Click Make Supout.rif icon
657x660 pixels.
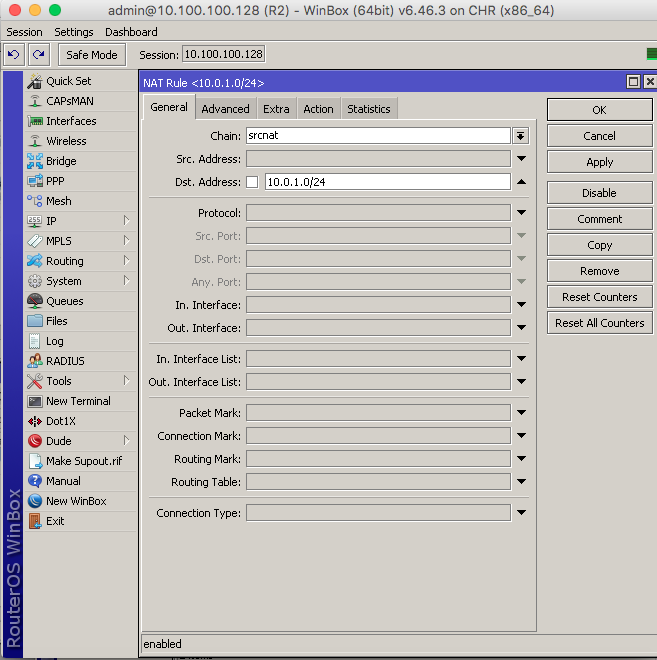[35, 461]
